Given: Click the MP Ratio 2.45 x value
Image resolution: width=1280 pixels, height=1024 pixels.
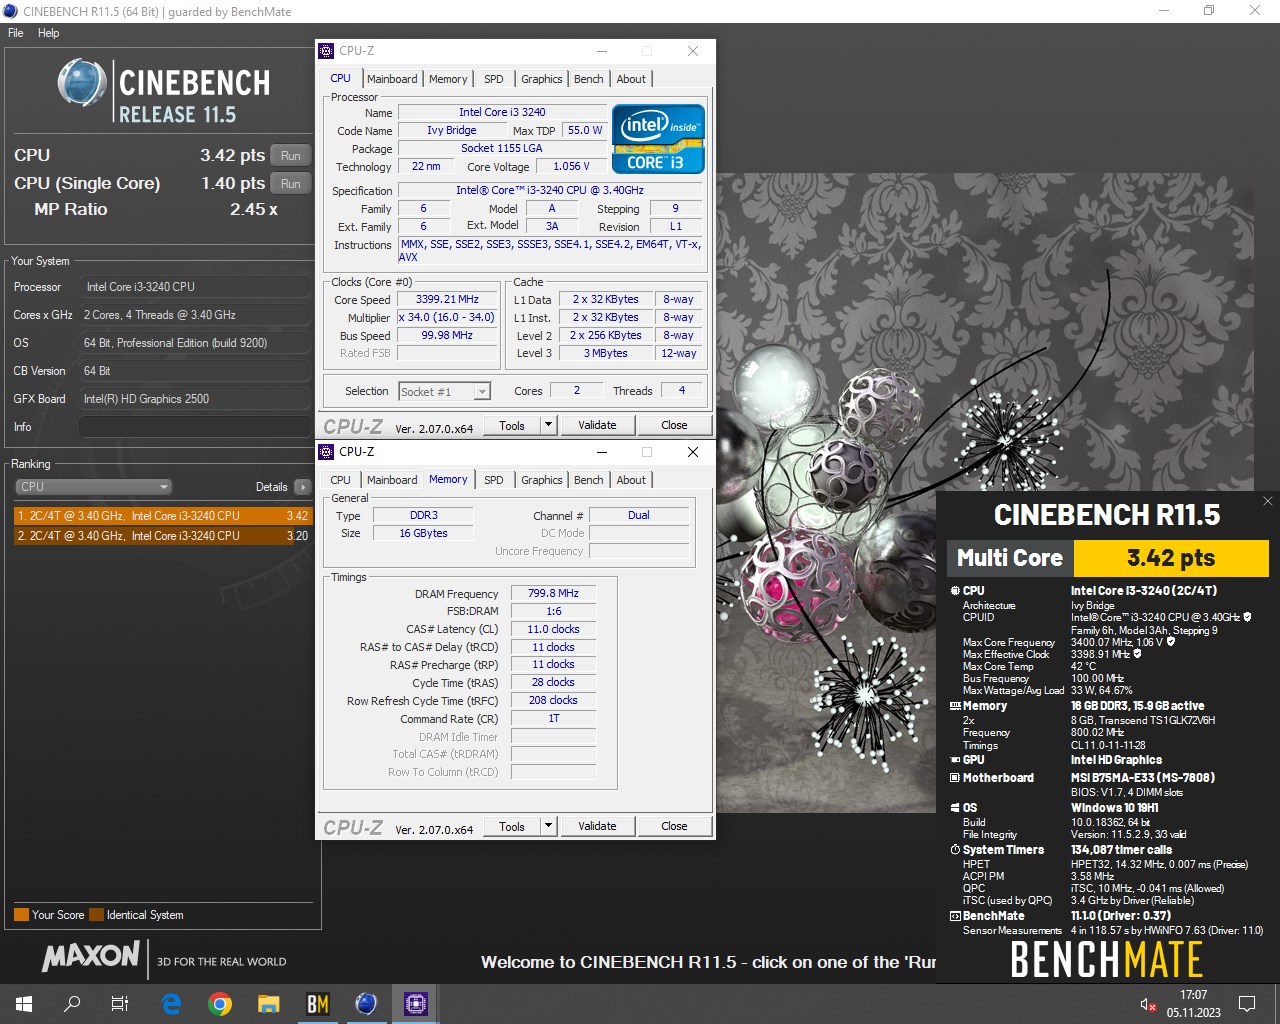Looking at the screenshot, I should (254, 210).
